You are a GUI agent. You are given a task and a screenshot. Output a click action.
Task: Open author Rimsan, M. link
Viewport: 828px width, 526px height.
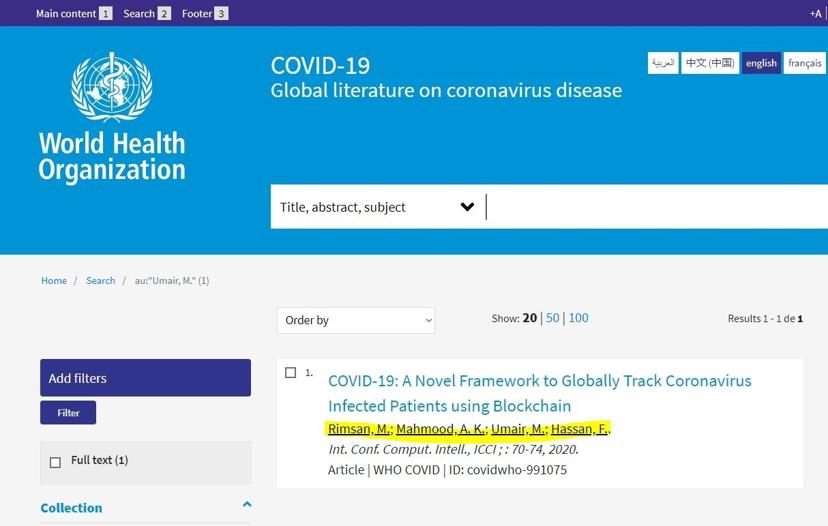coord(359,429)
